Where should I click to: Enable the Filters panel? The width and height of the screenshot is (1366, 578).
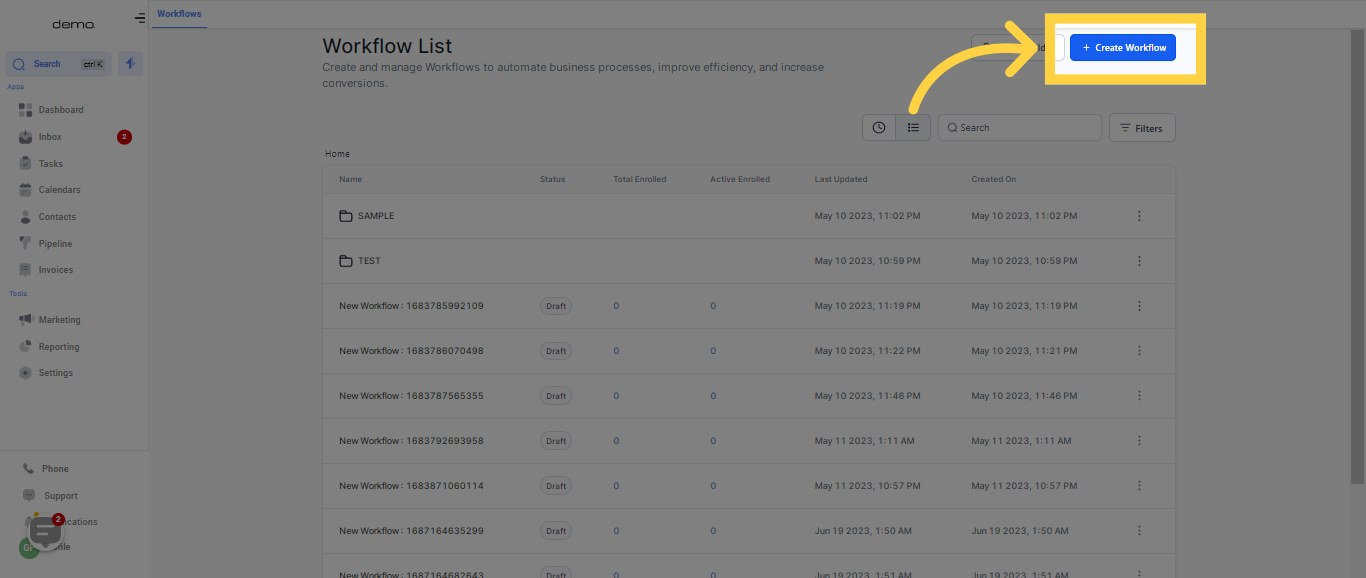(x=1141, y=127)
